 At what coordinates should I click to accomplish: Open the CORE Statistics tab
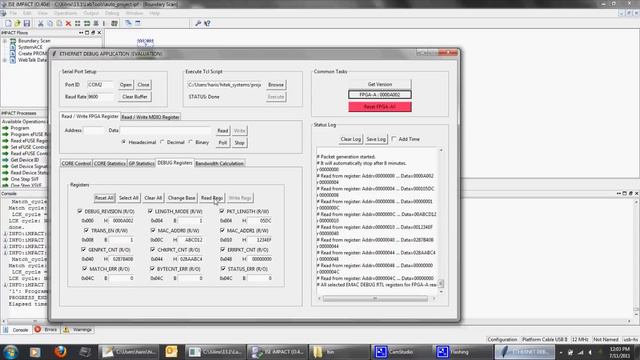pyautogui.click(x=109, y=163)
